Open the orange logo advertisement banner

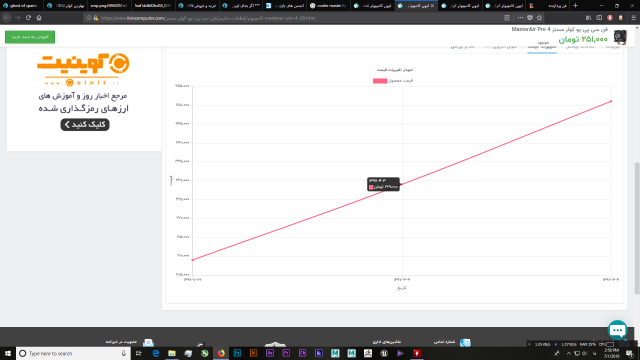(x=83, y=69)
